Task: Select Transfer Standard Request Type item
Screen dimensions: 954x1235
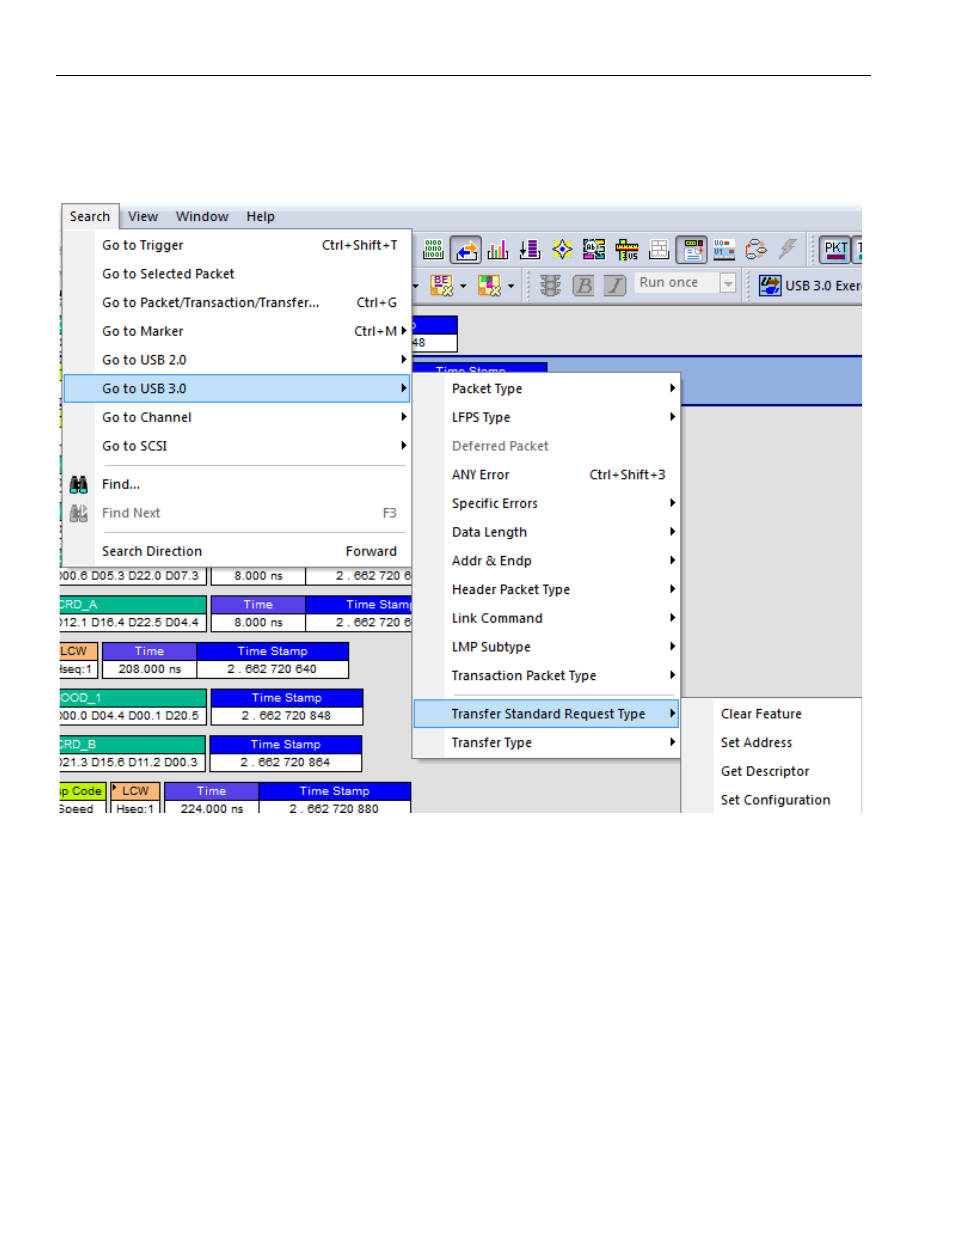Action: (546, 714)
